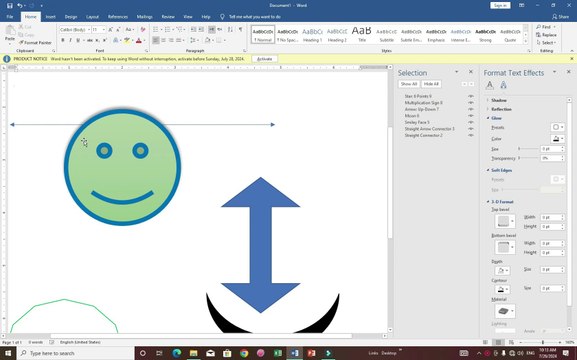577x360 pixels.
Task: Click the Format Painter tool
Action: [35, 43]
